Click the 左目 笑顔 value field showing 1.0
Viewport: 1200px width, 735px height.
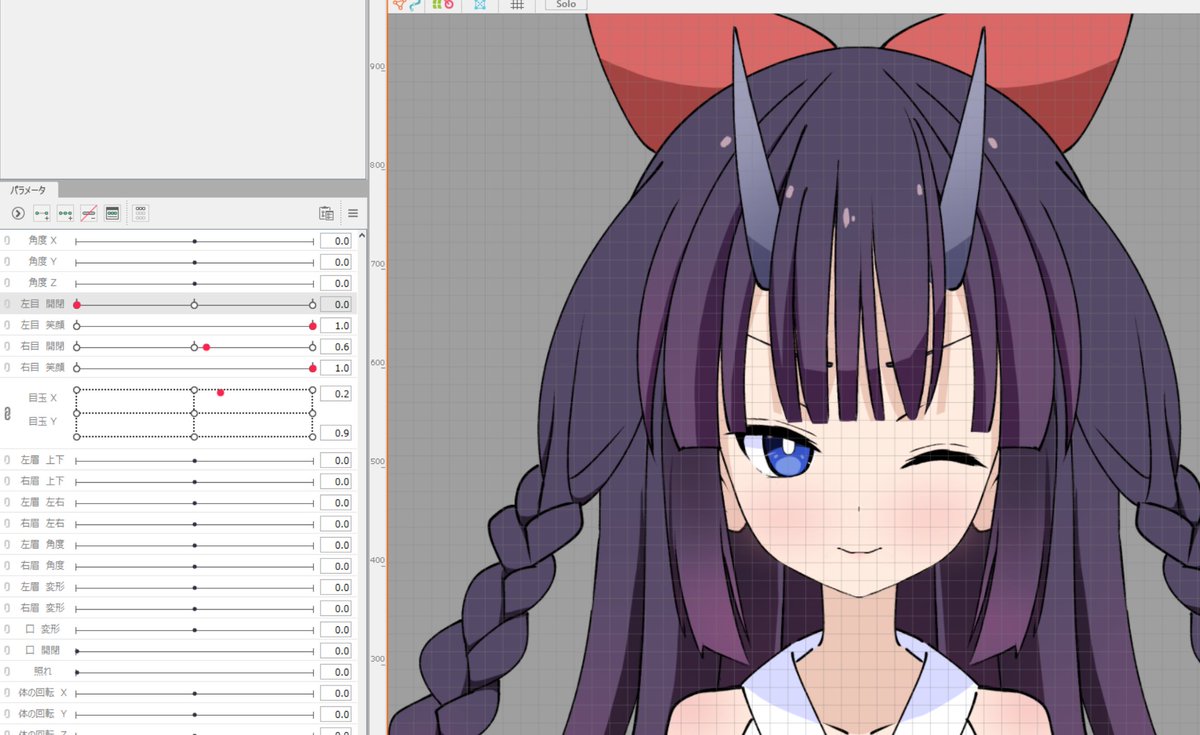pyautogui.click(x=336, y=326)
